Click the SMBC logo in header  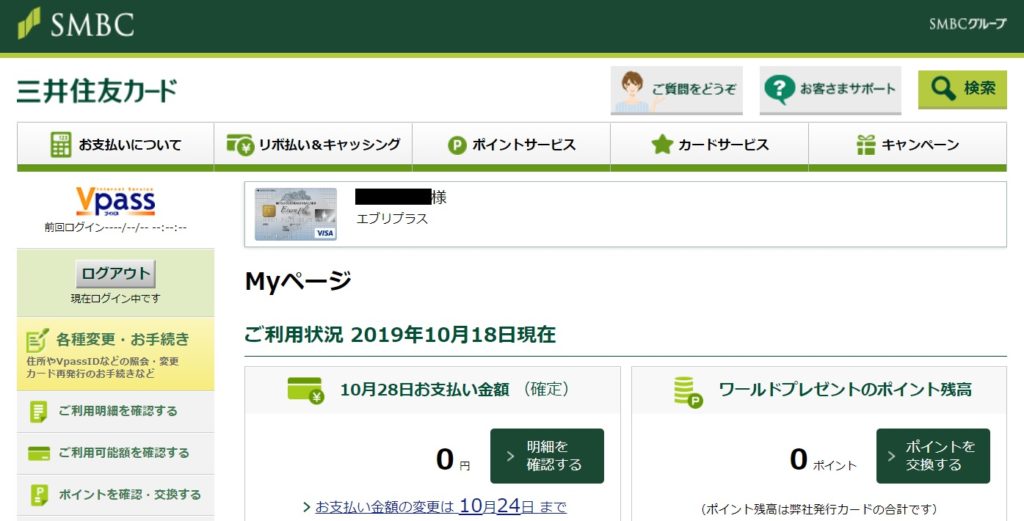click(75, 24)
